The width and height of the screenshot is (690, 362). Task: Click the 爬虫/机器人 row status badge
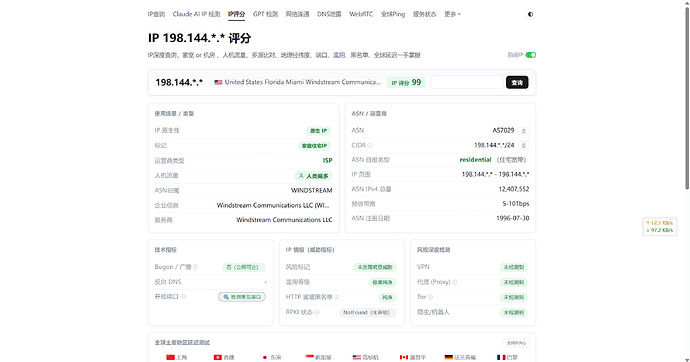(514, 312)
